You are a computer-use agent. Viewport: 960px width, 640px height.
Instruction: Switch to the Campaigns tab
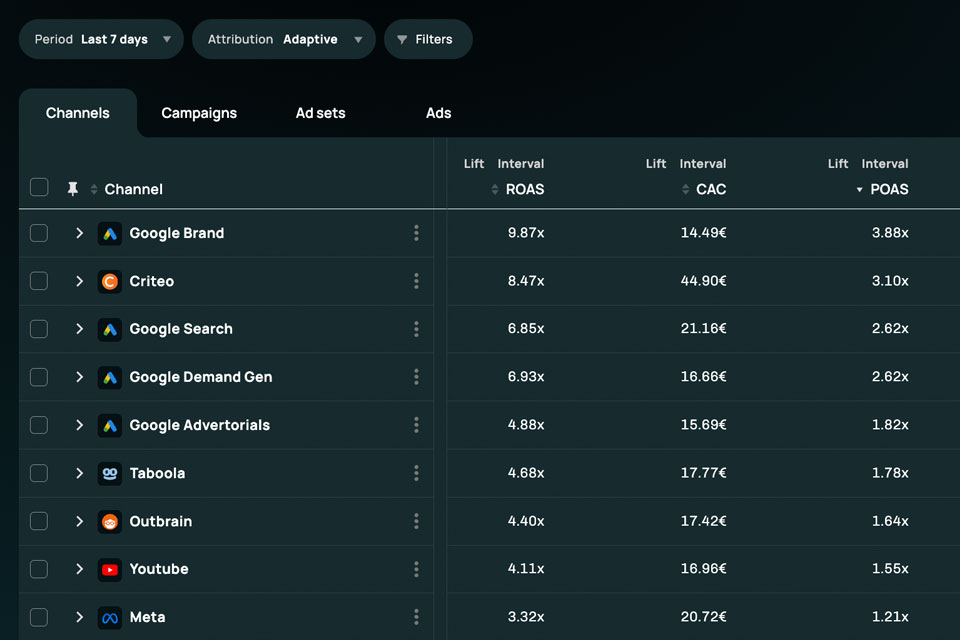point(199,113)
